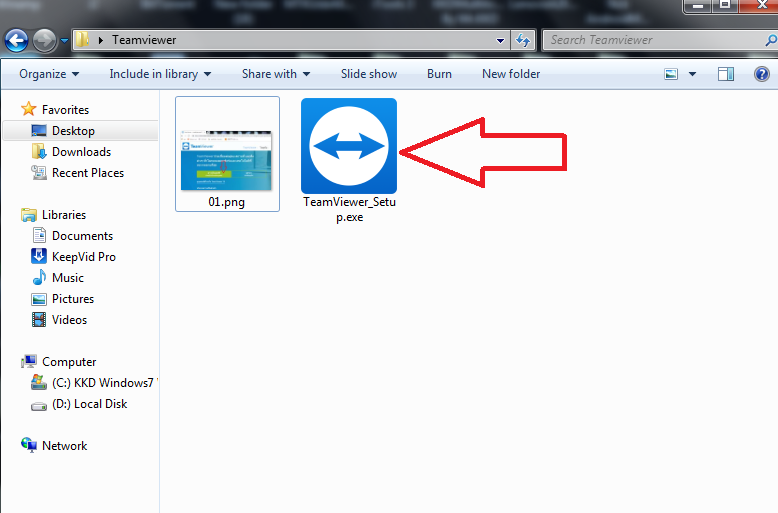This screenshot has width=778, height=513.
Task: Click the Pictures library icon
Action: click(39, 299)
